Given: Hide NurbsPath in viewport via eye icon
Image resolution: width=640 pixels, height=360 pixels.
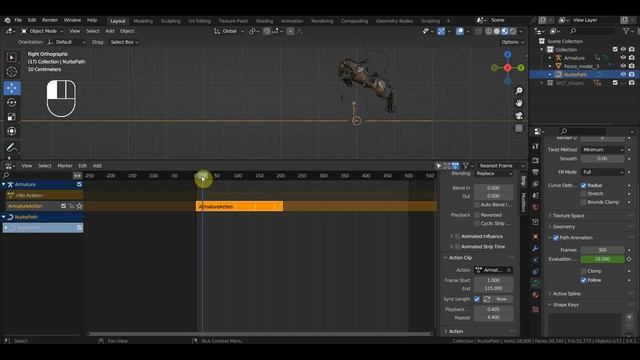Looking at the screenshot, I should [x=623, y=74].
